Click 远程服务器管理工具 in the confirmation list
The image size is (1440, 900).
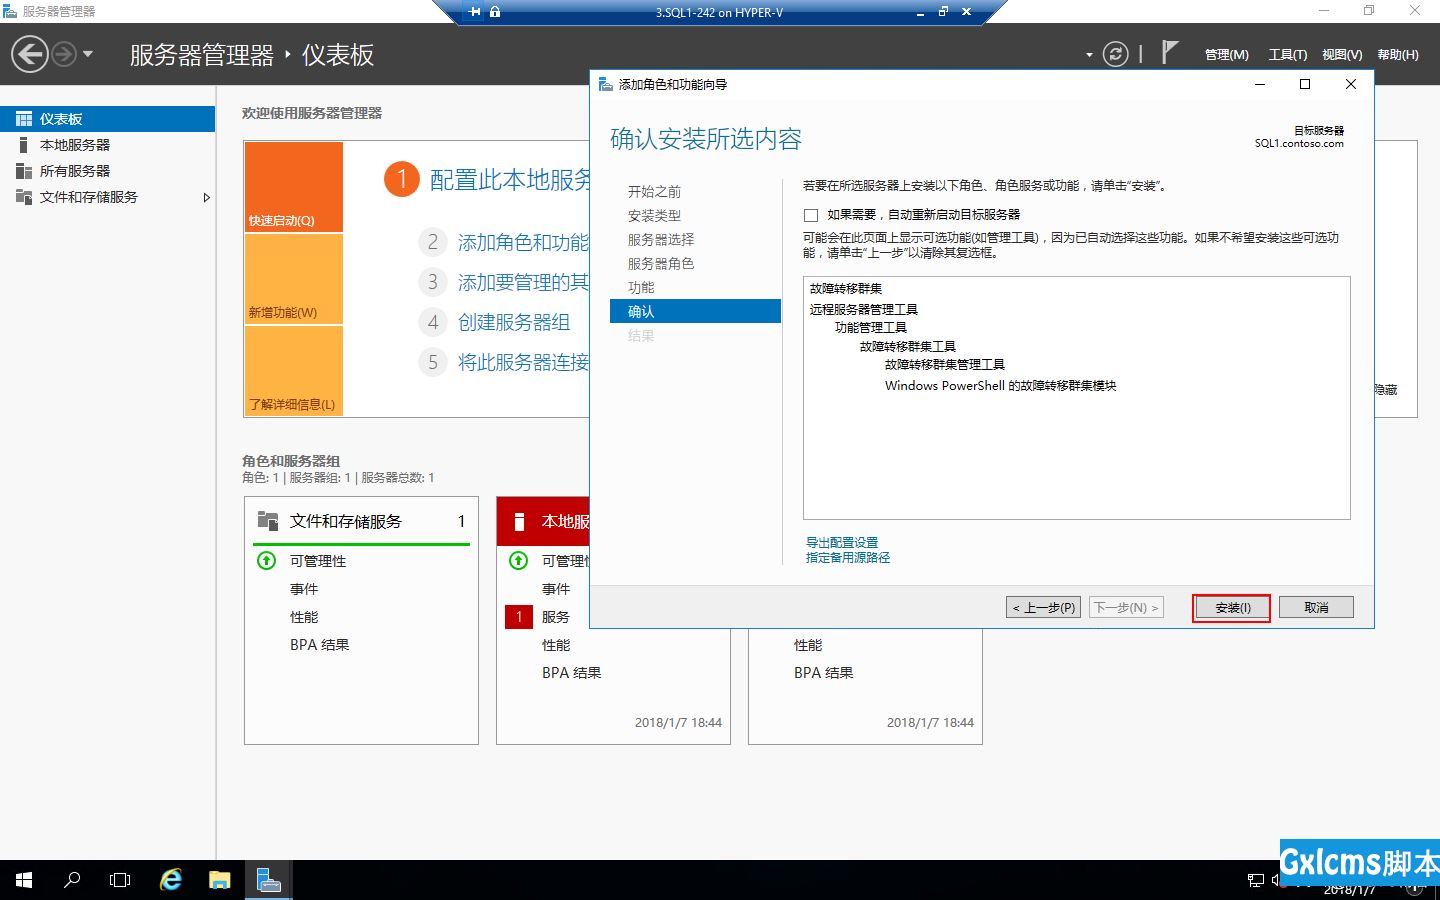click(x=864, y=309)
